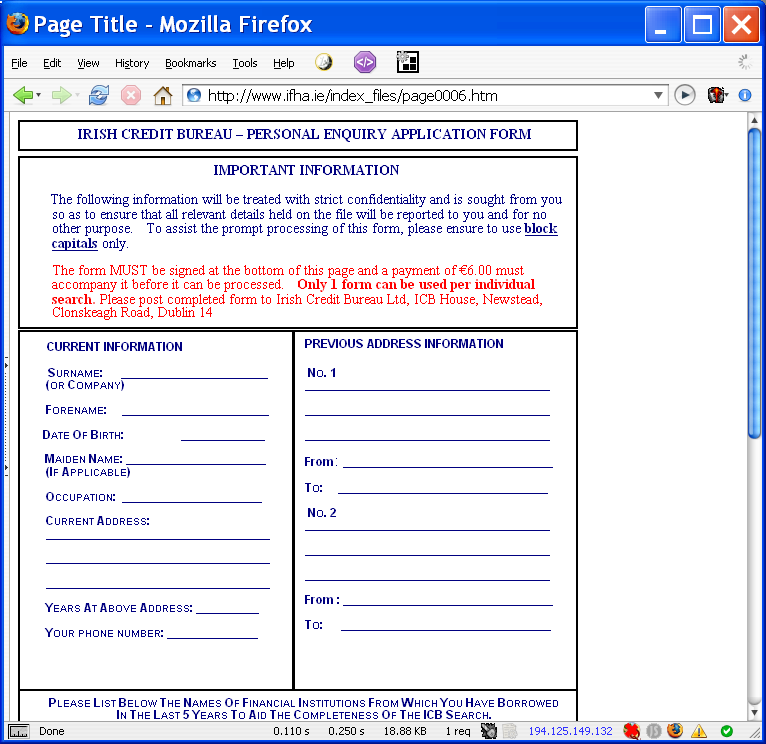Open the Forward button history dropdown arrow

point(77,95)
